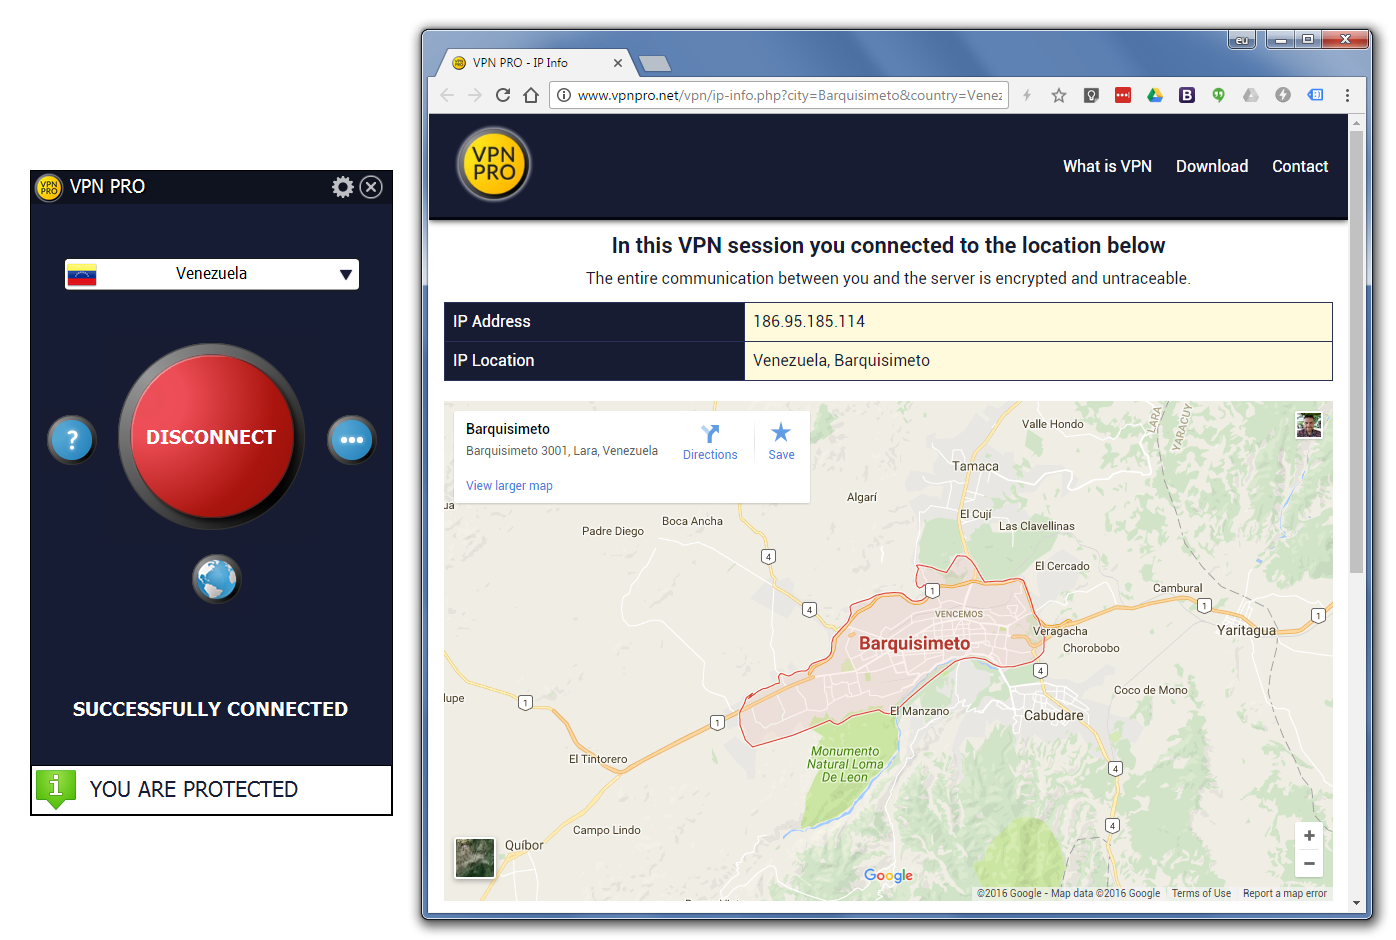Image resolution: width=1396 pixels, height=940 pixels.
Task: Bookmark this page with the star icon
Action: coord(1059,95)
